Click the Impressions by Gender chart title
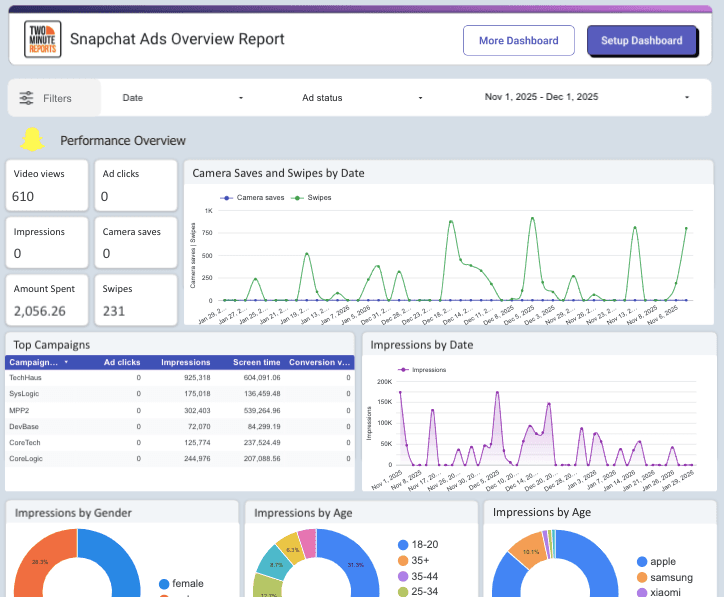 (x=73, y=513)
